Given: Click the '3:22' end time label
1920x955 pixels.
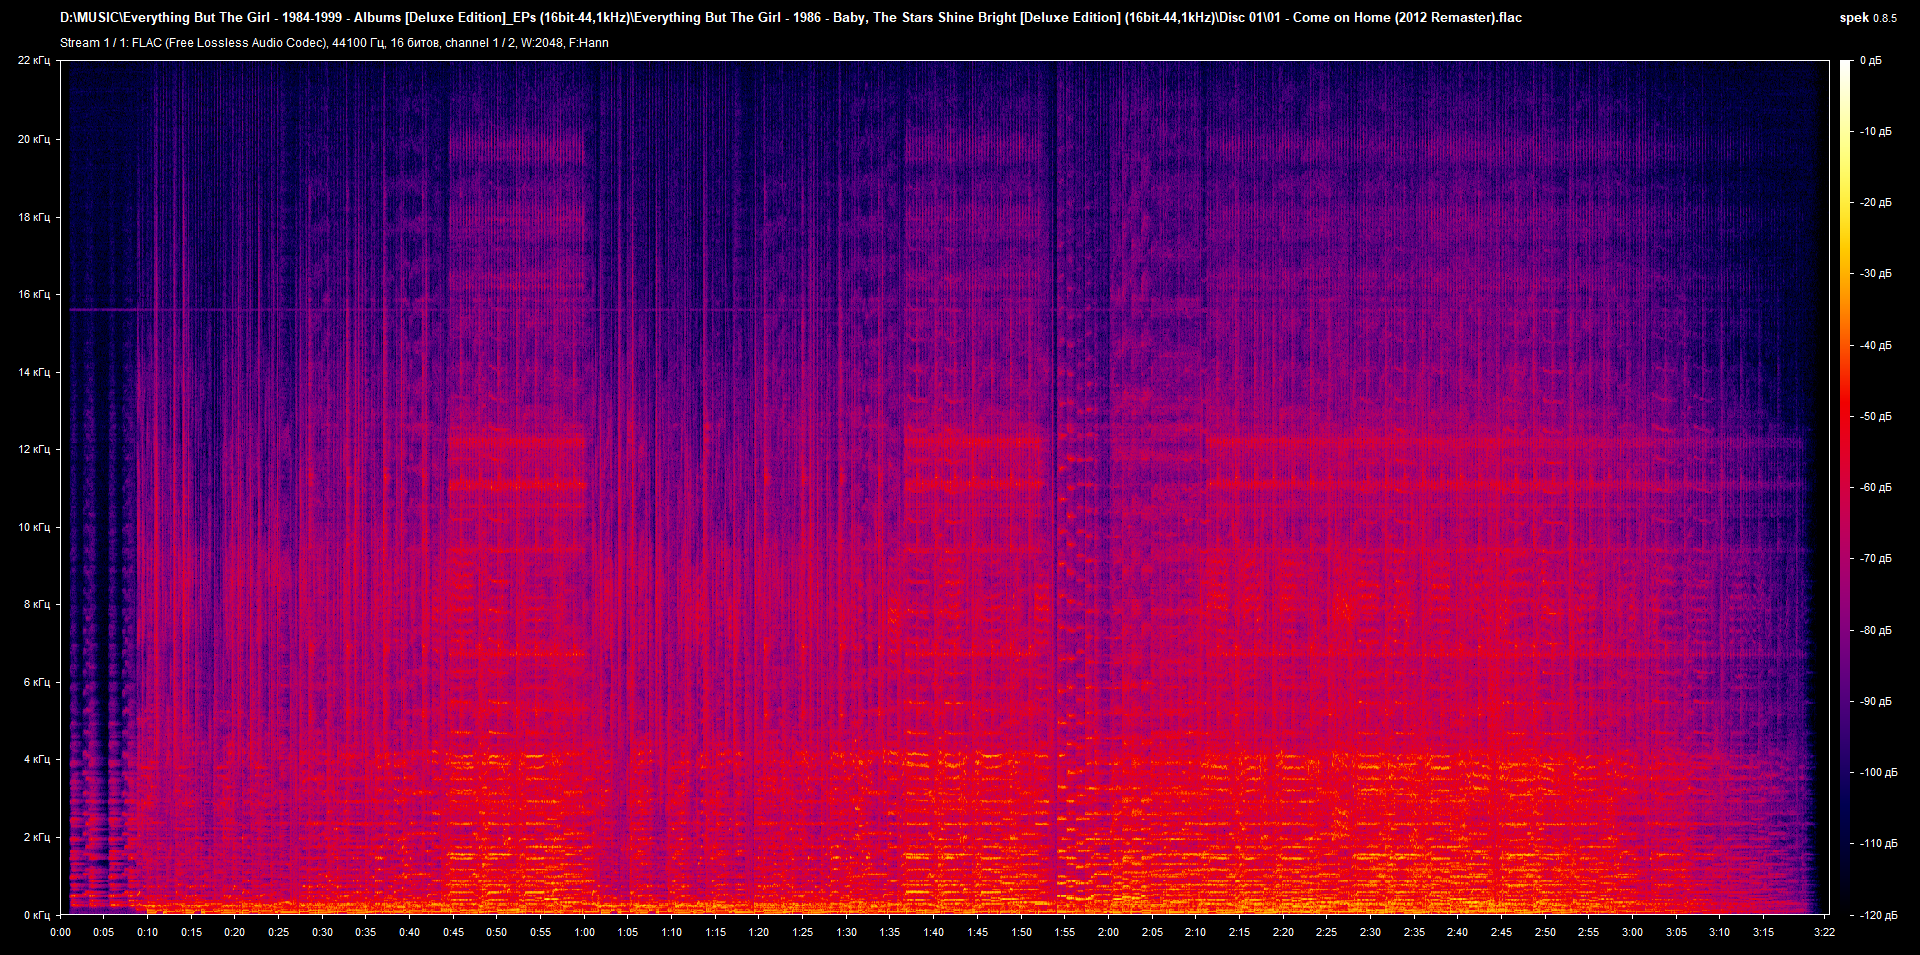Looking at the screenshot, I should click(1824, 932).
